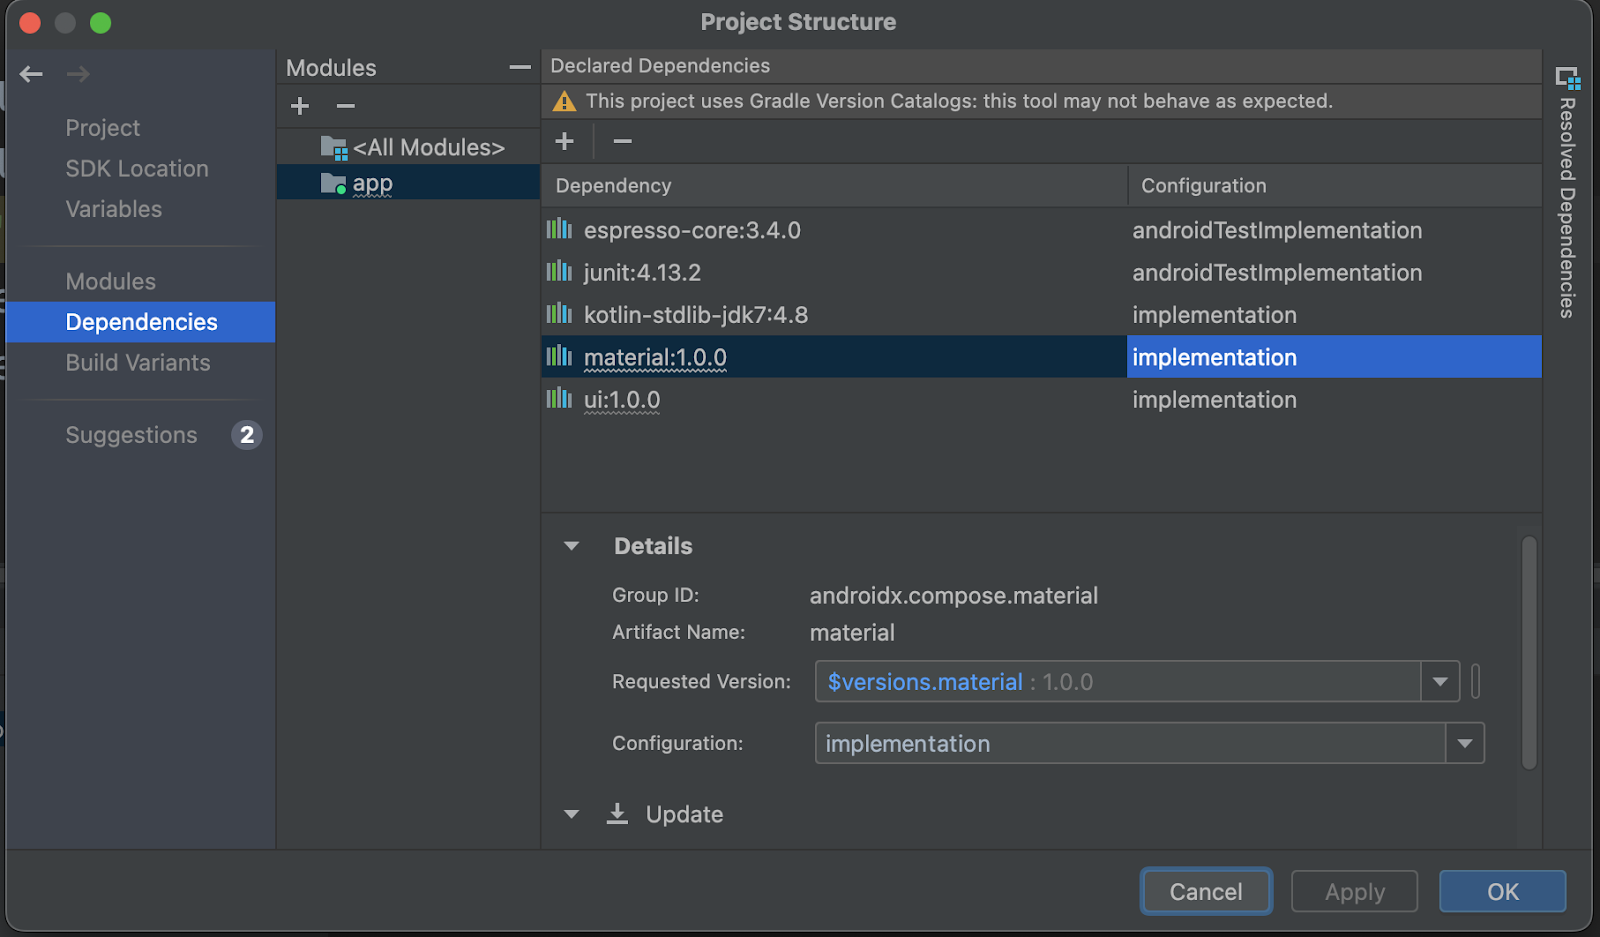The image size is (1600, 937).
Task: Click the Gradle Version Catalogs warning icon
Action: [x=565, y=100]
